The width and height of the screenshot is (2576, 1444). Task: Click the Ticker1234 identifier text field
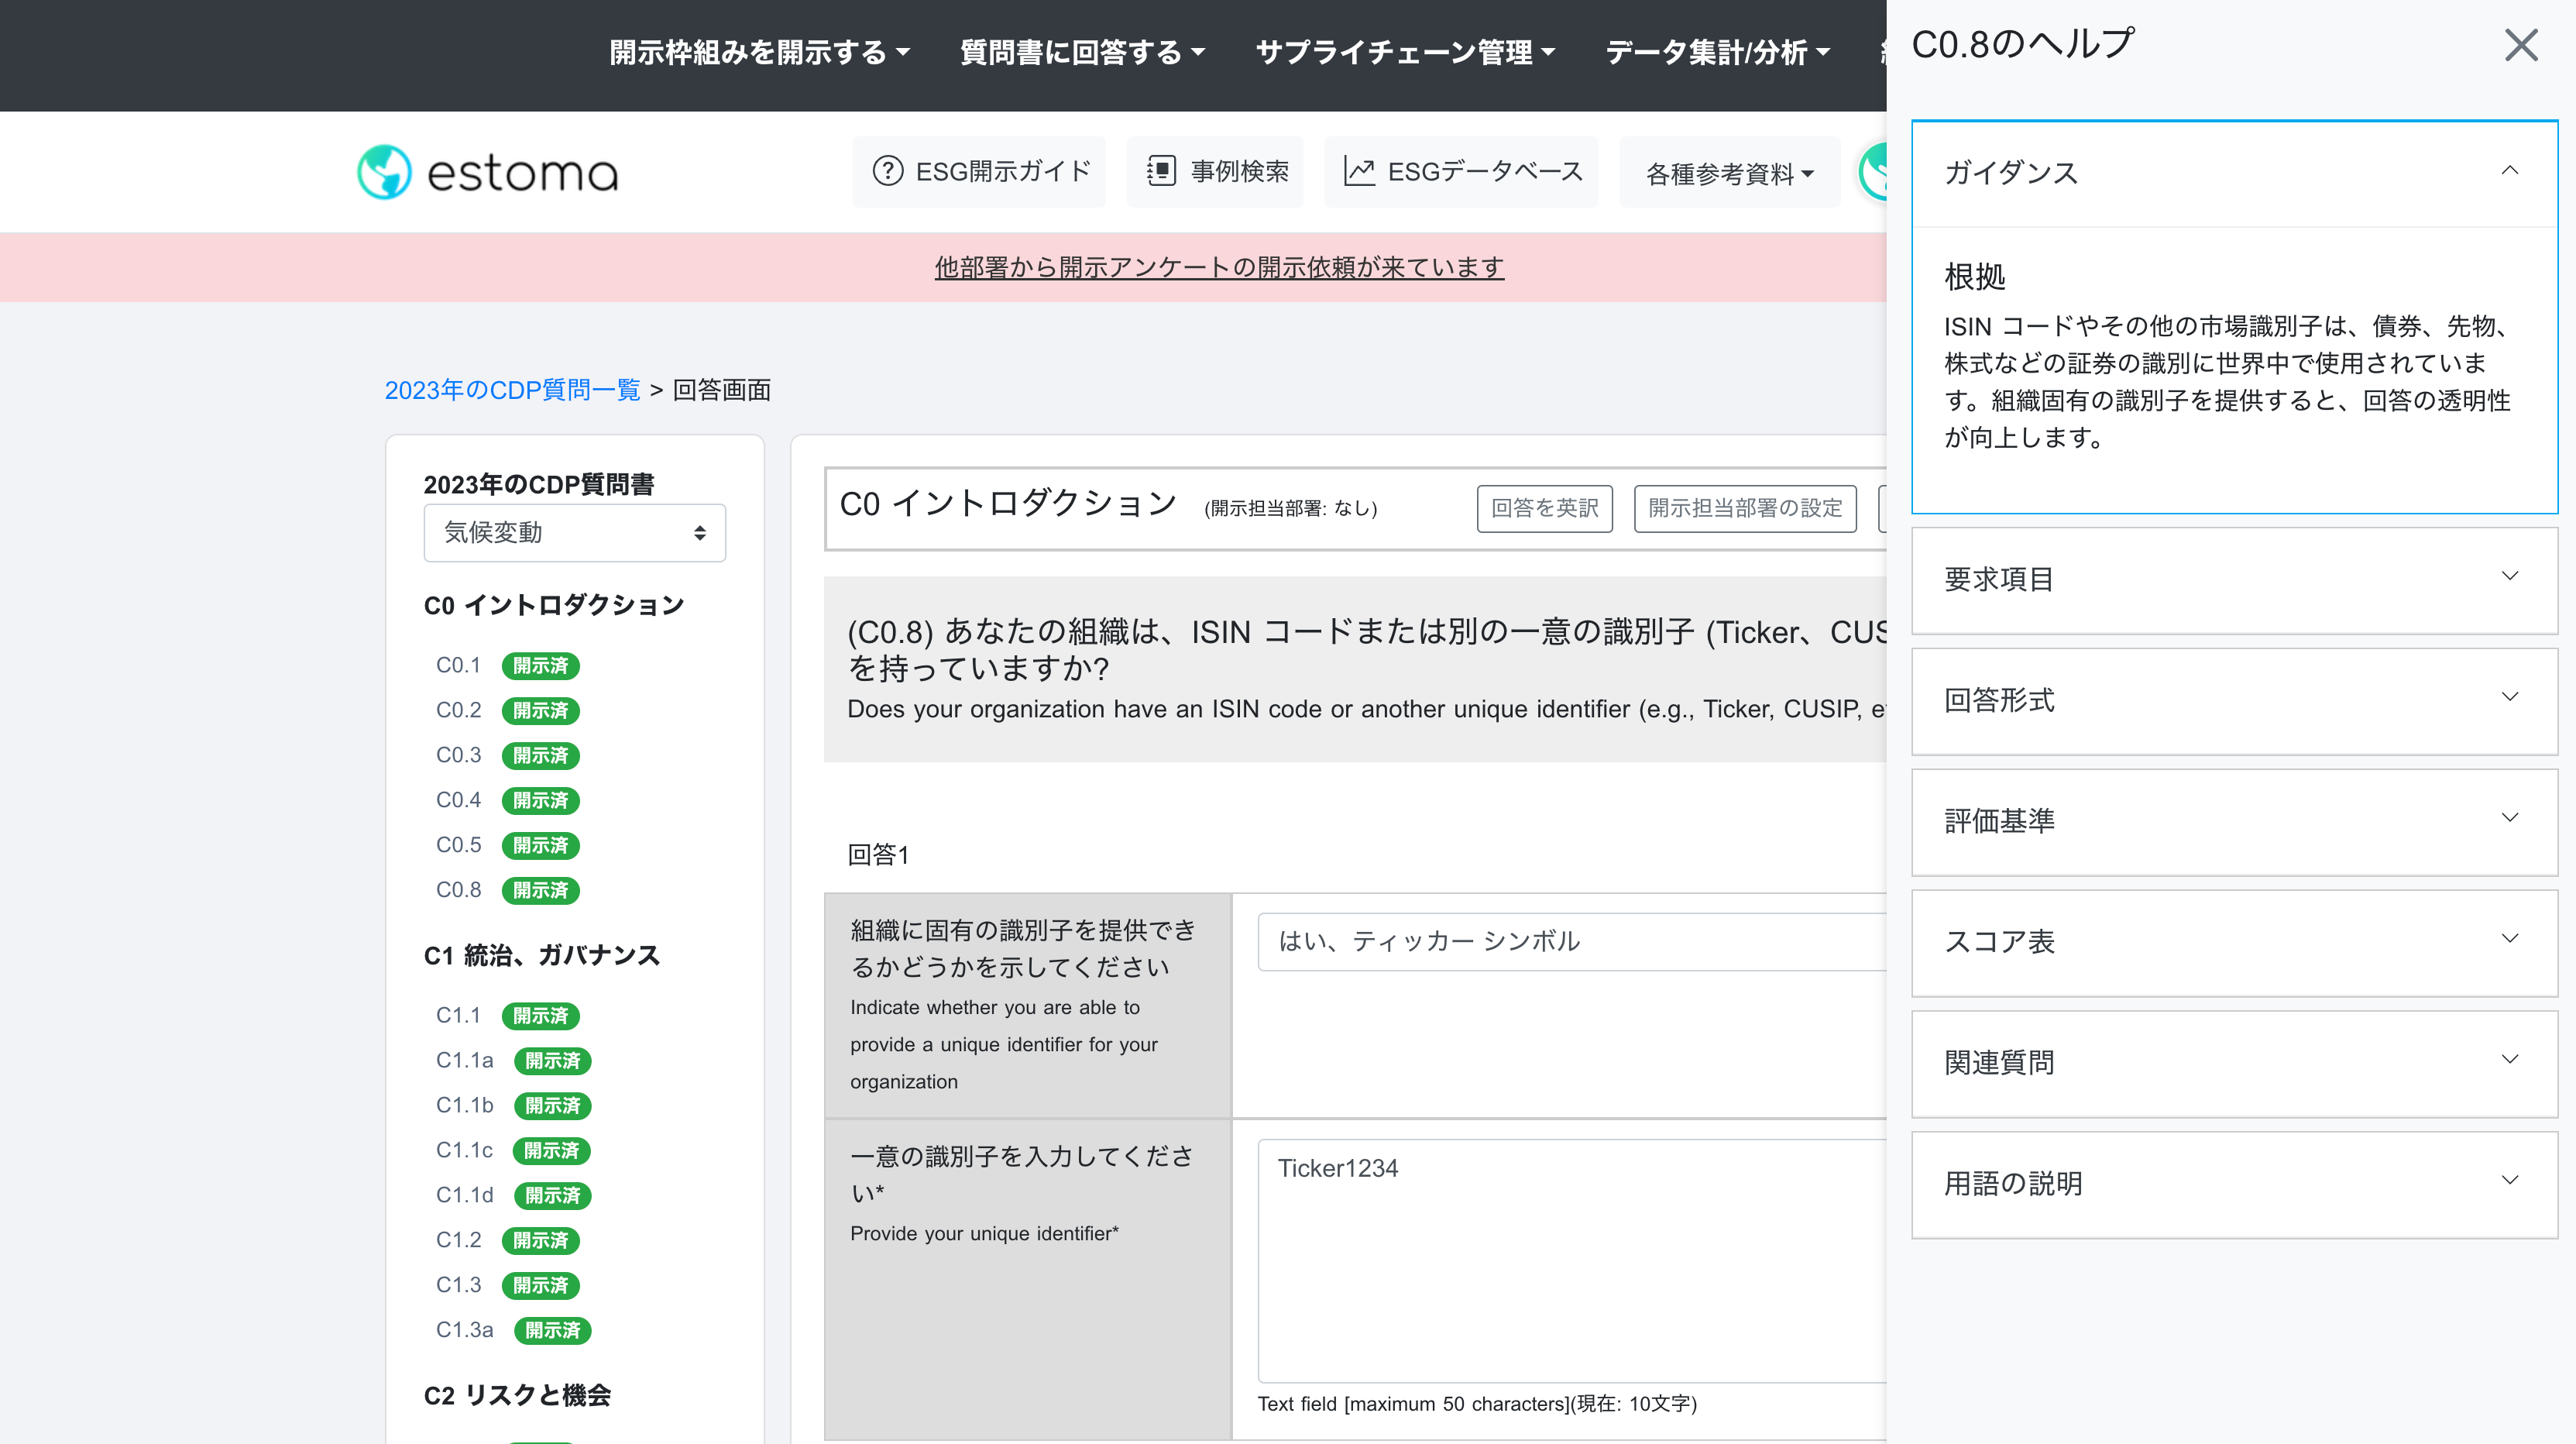[1570, 1259]
